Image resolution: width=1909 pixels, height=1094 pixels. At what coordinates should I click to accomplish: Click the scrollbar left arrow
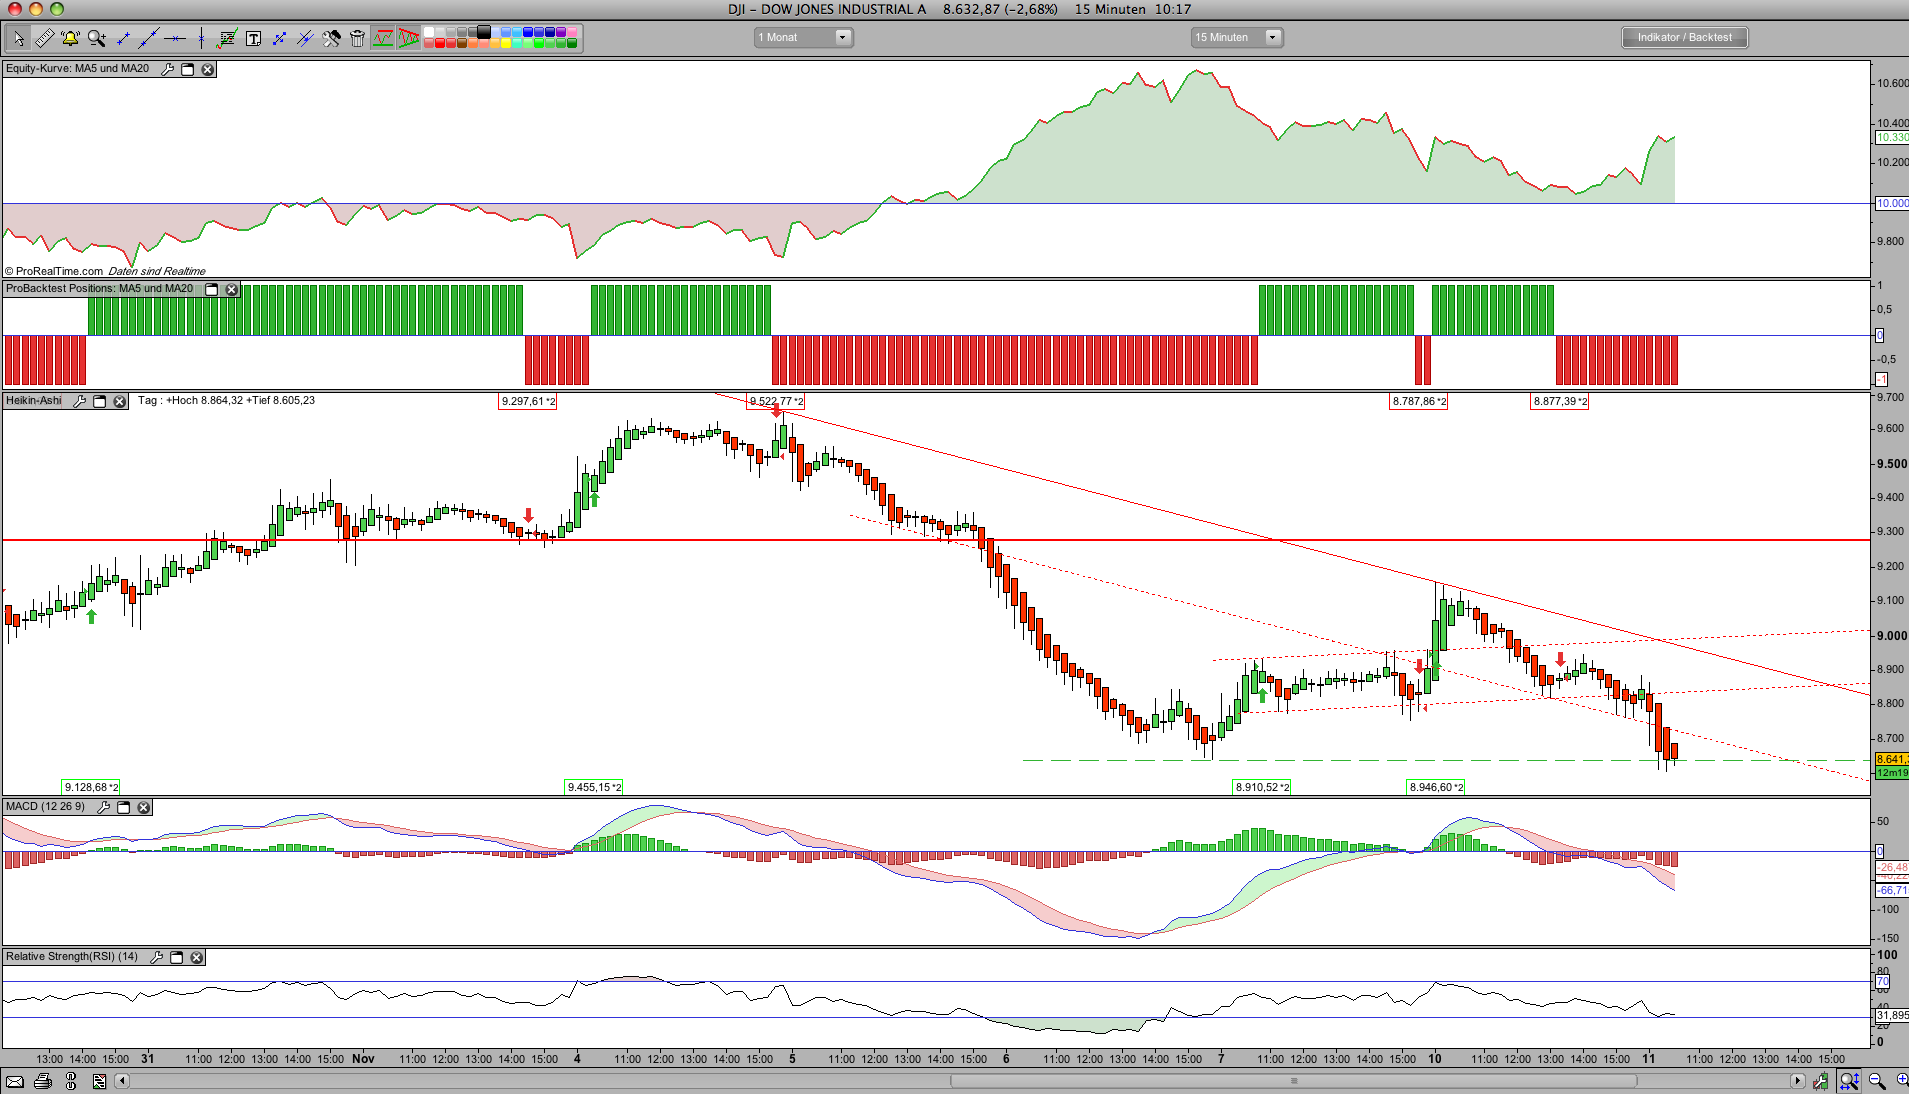click(x=122, y=1081)
